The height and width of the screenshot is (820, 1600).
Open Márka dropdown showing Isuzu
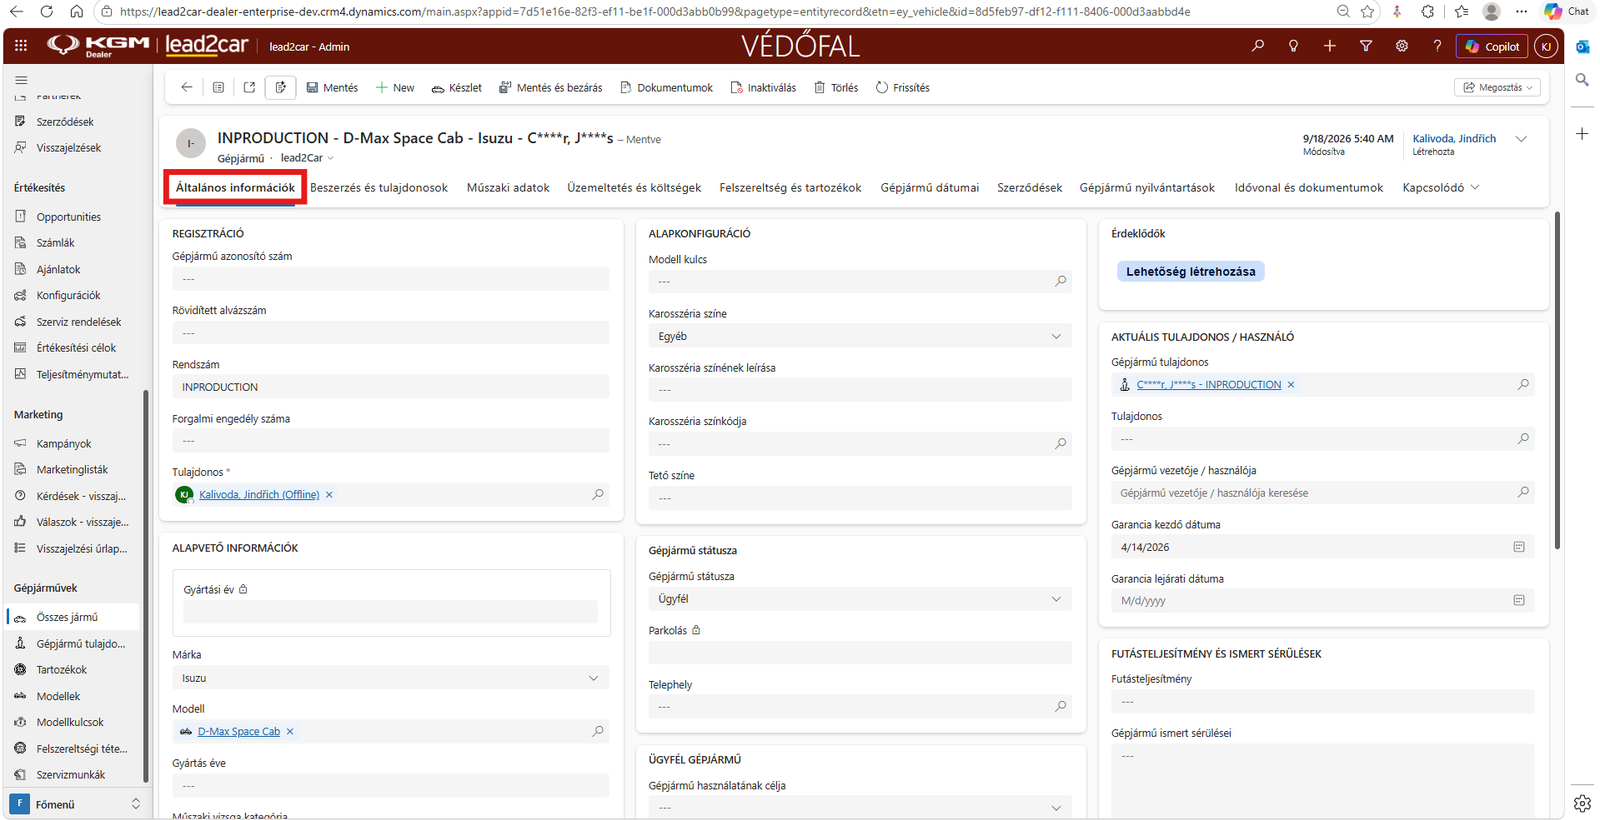click(x=391, y=678)
